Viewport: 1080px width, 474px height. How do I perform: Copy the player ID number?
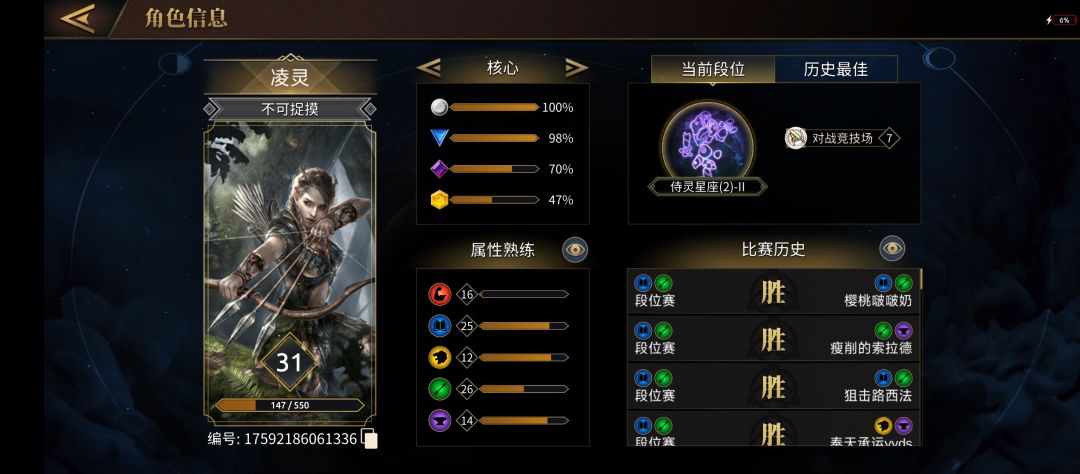click(x=370, y=439)
